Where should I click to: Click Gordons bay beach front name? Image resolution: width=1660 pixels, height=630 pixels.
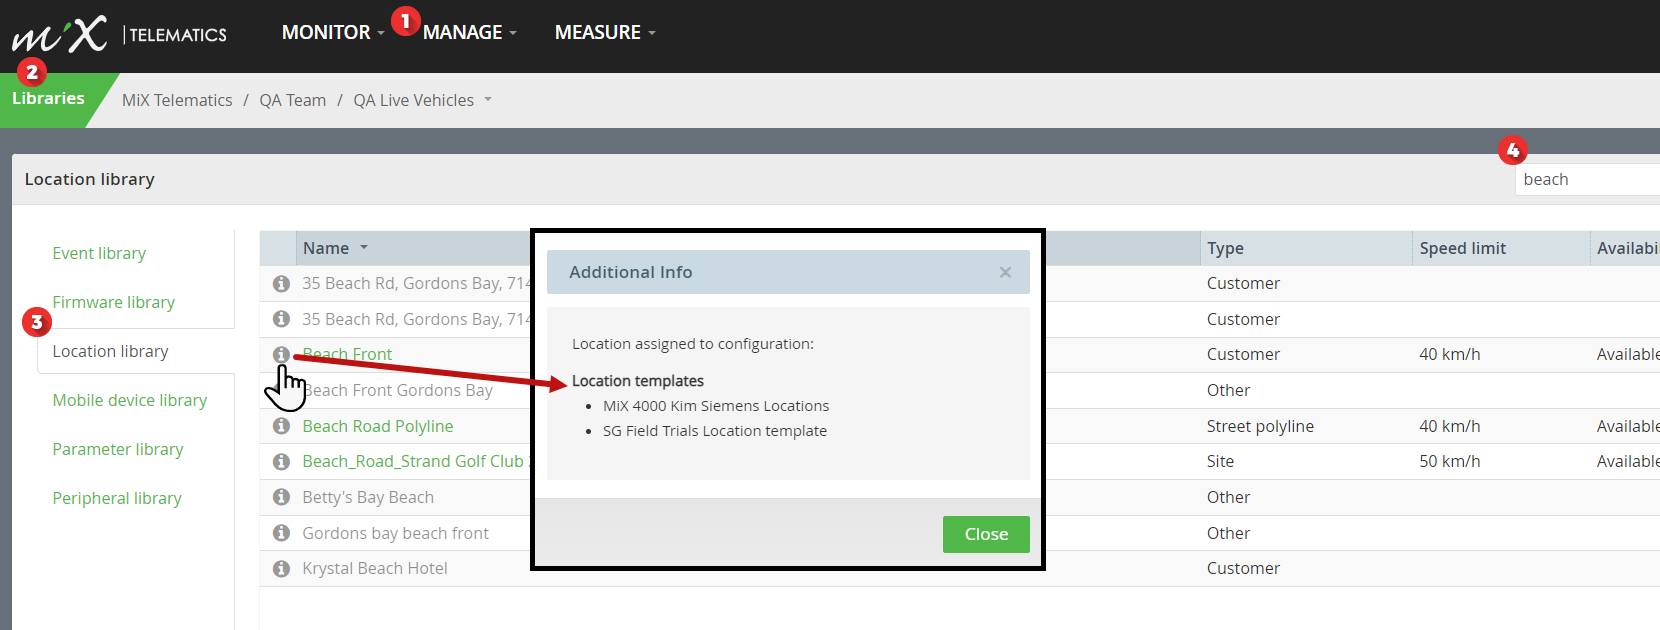pyautogui.click(x=395, y=534)
